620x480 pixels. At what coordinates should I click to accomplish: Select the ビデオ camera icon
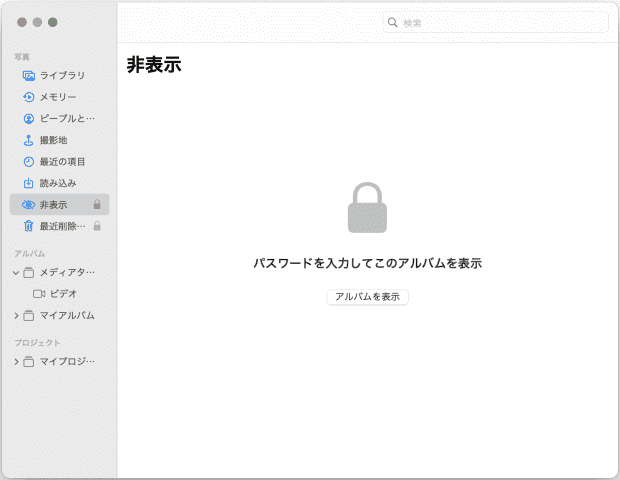[39, 294]
